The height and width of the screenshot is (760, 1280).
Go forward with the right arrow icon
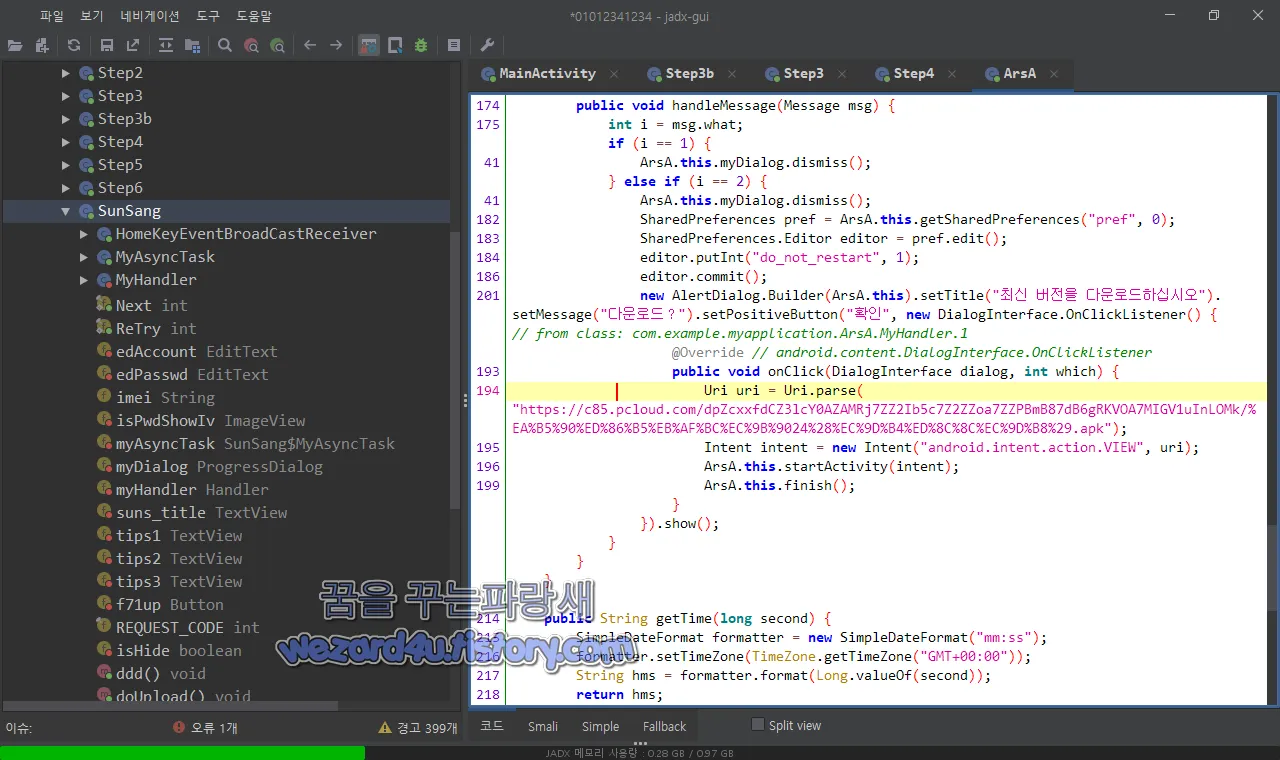(336, 45)
